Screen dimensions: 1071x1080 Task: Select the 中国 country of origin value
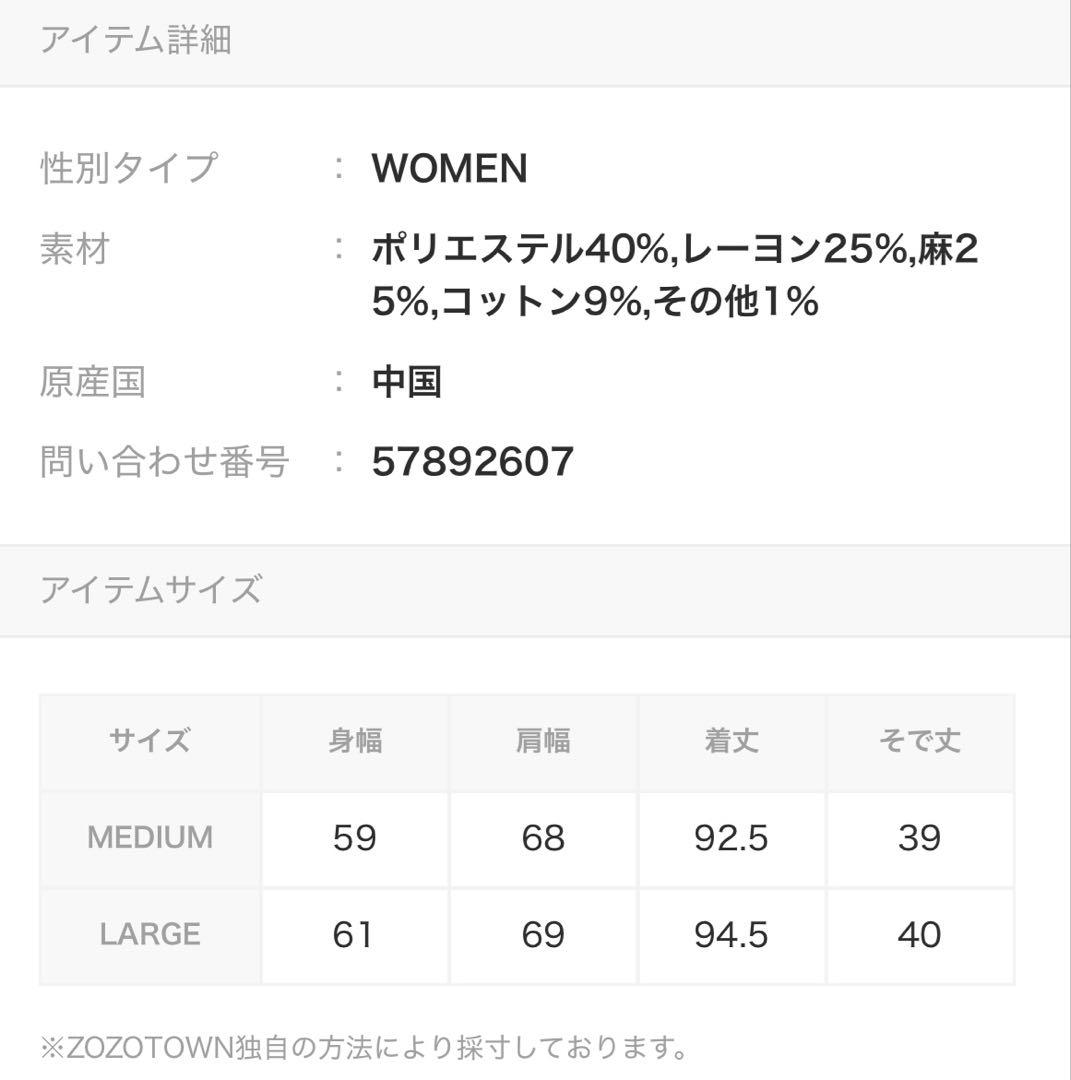[x=407, y=382]
